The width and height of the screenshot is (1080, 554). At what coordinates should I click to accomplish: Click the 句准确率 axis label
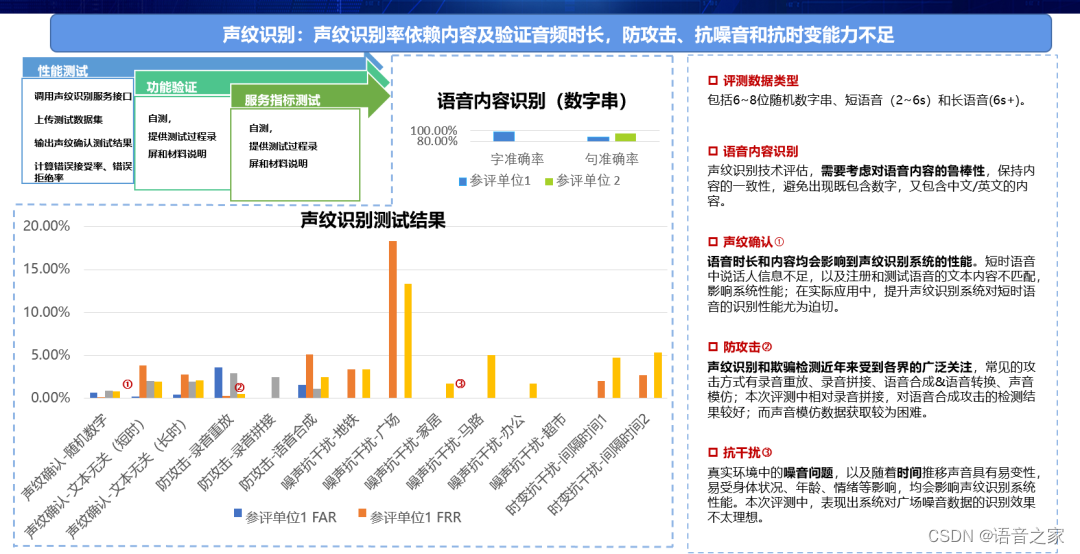tap(611, 158)
